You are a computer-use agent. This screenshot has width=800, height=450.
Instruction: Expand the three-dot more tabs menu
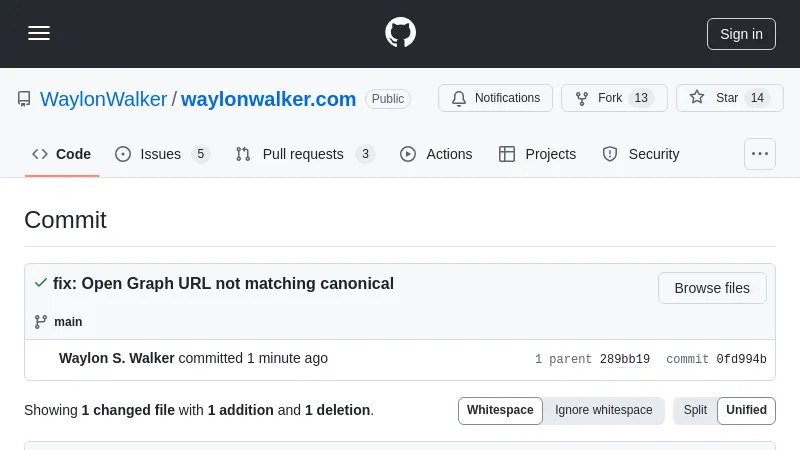(760, 154)
